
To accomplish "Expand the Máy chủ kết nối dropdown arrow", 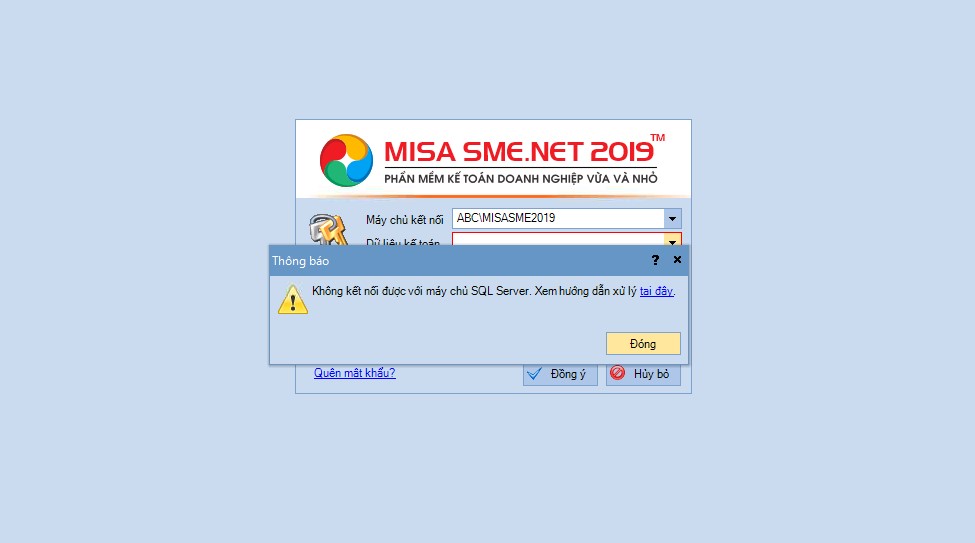I will (672, 218).
